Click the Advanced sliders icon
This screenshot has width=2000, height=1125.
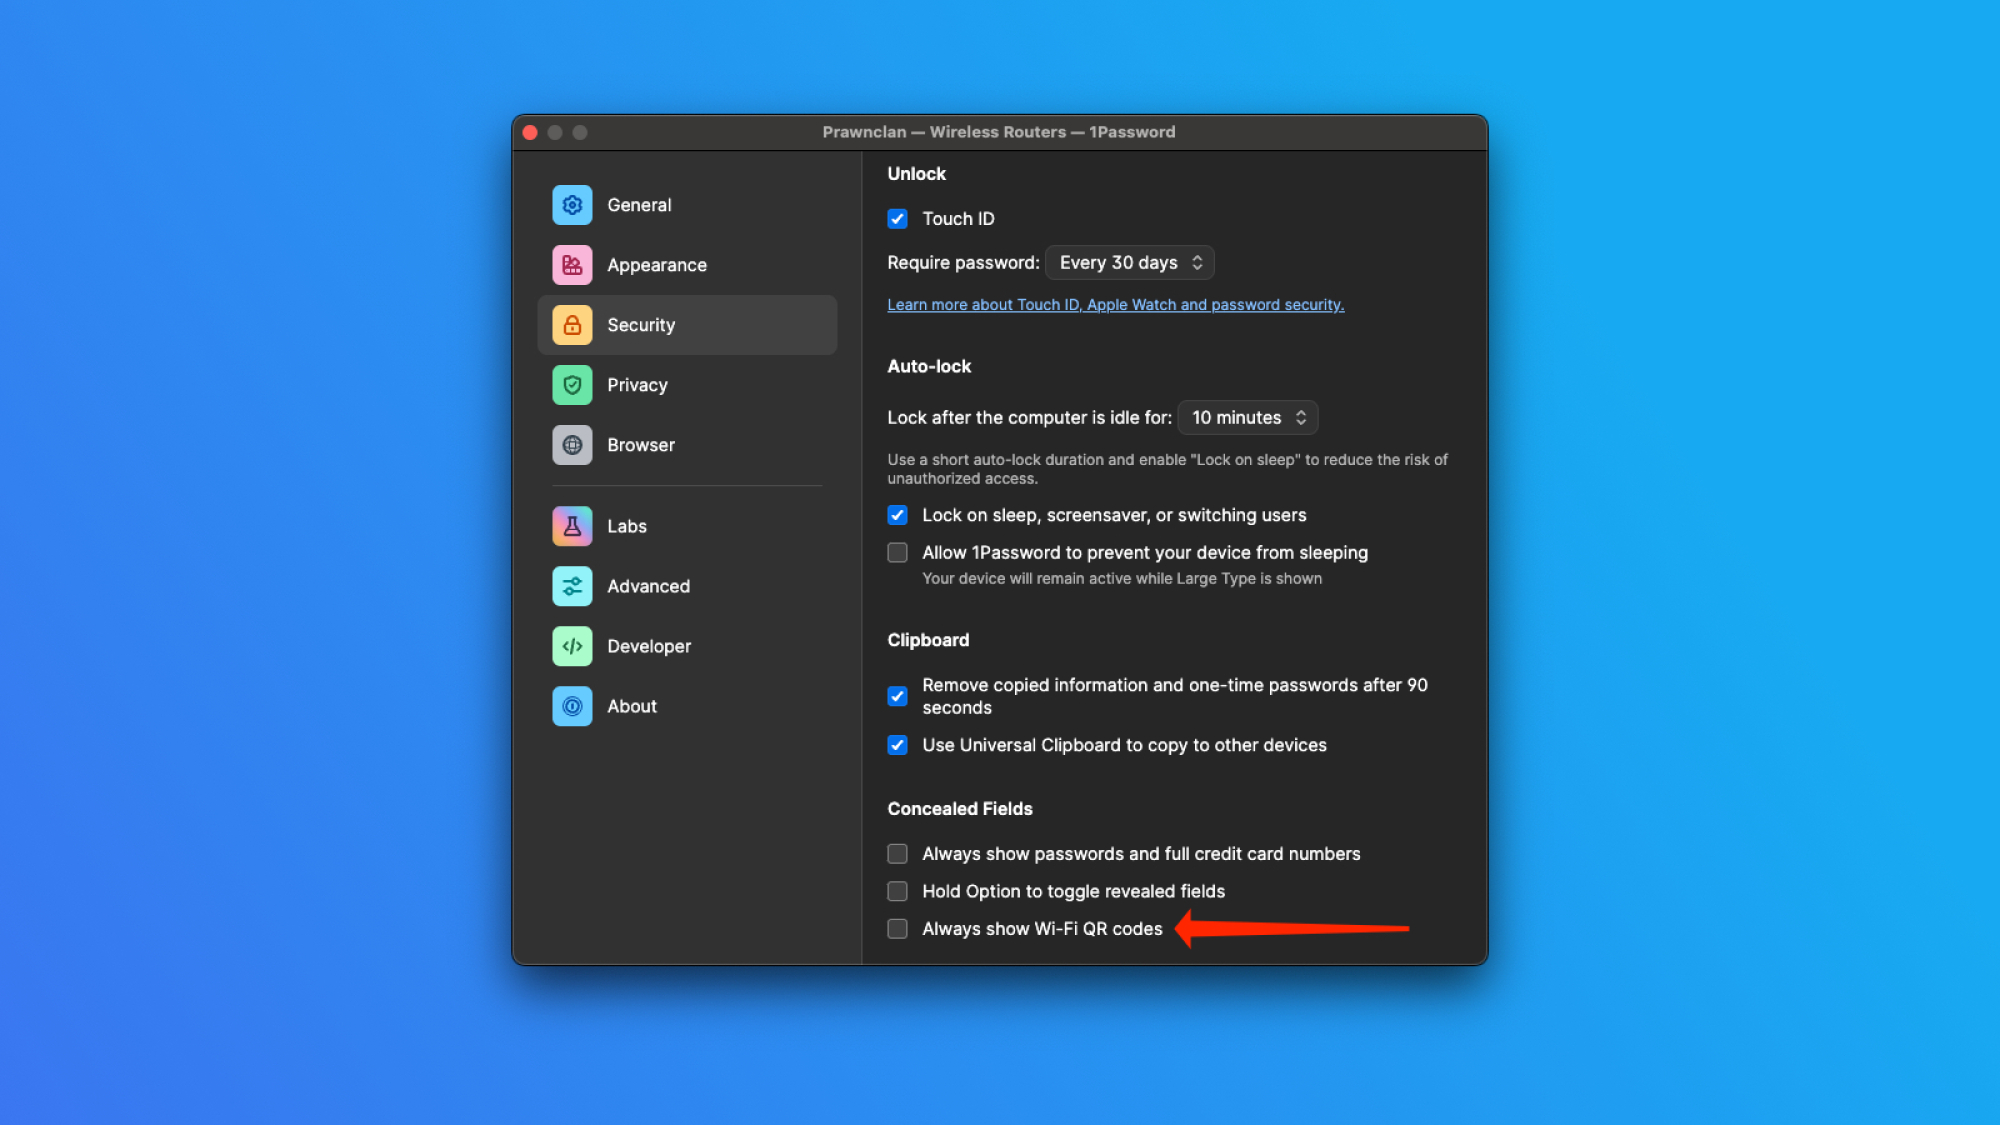pos(572,586)
